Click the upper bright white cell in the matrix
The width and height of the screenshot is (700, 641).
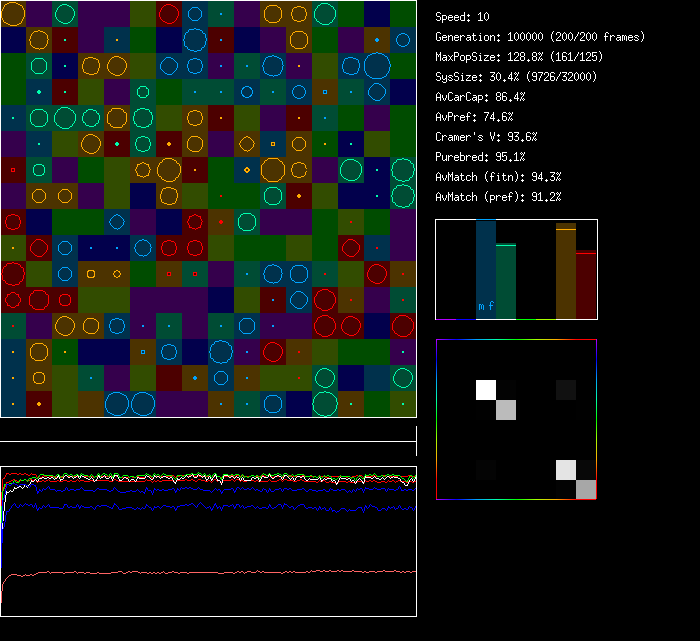click(486, 390)
